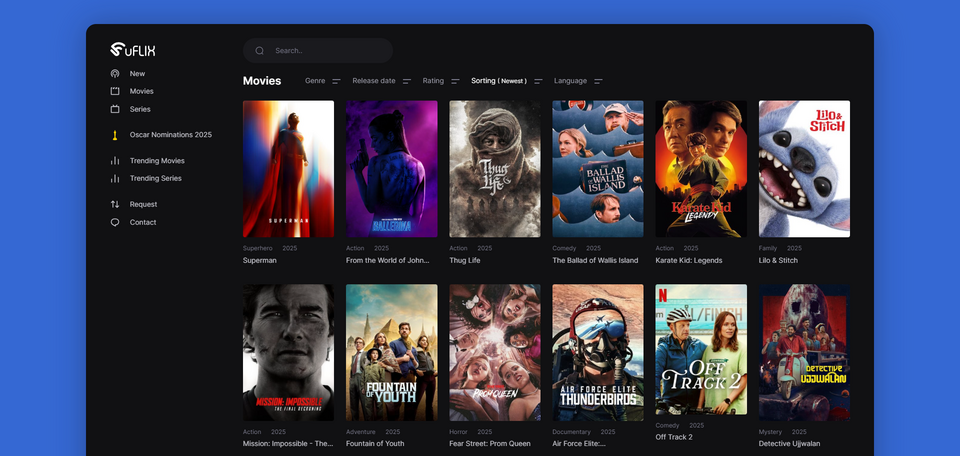Open the Language filter dropdown icon
Screen dimensions: 960x456
pos(598,81)
